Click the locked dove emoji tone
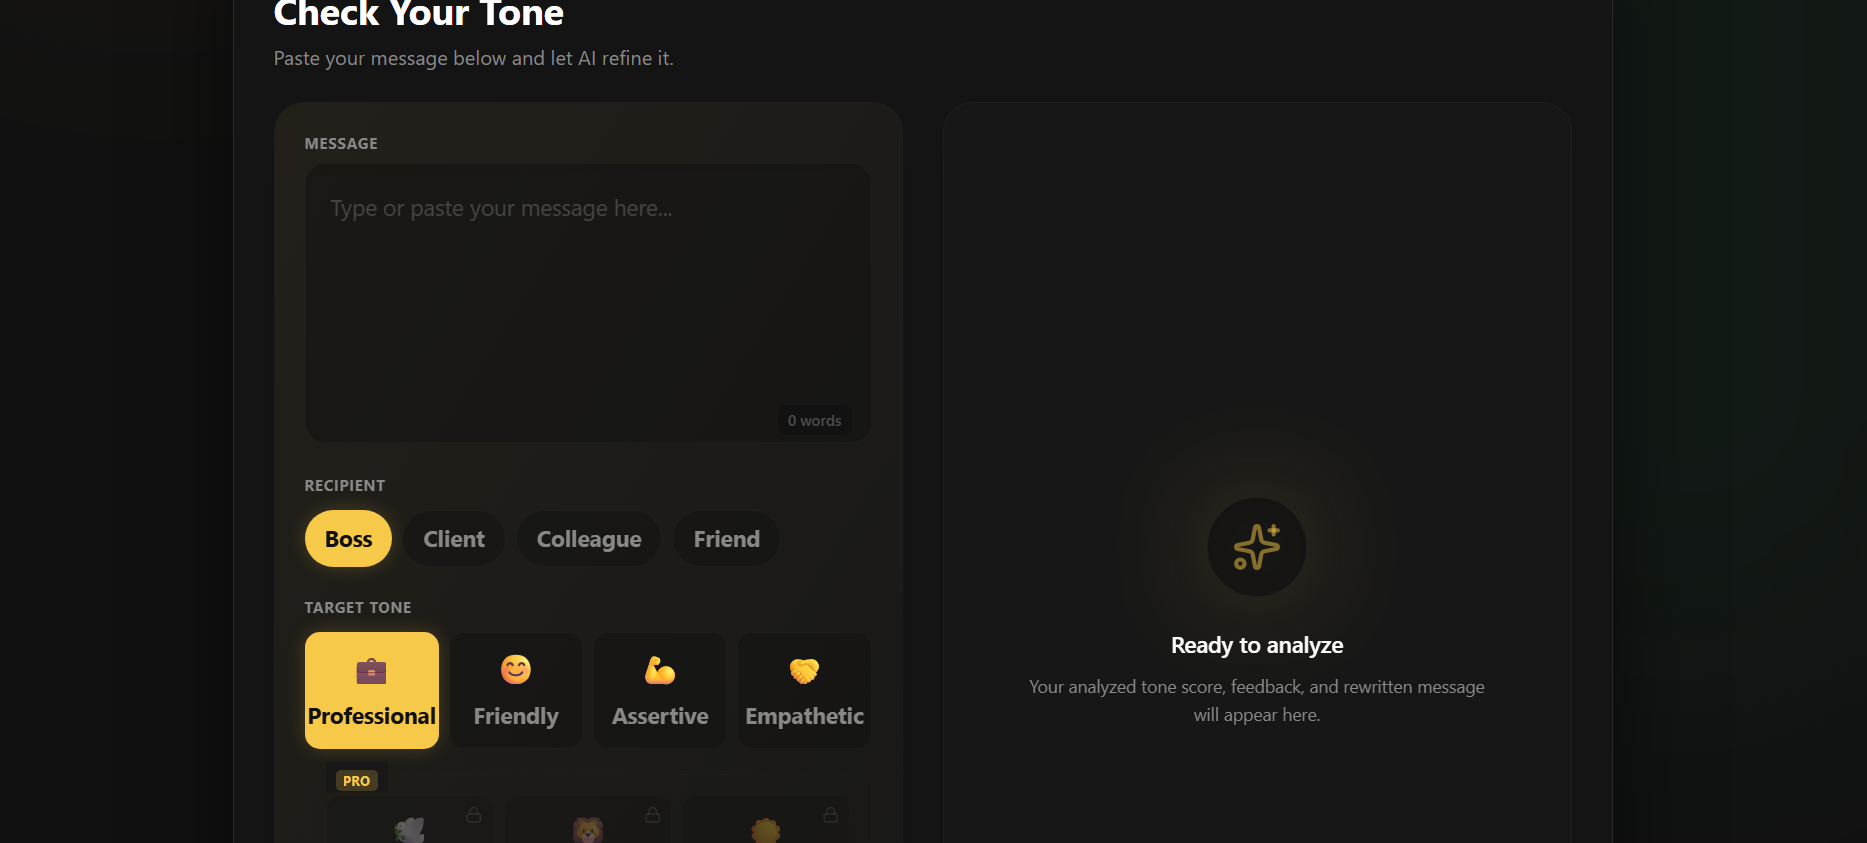 tap(409, 821)
